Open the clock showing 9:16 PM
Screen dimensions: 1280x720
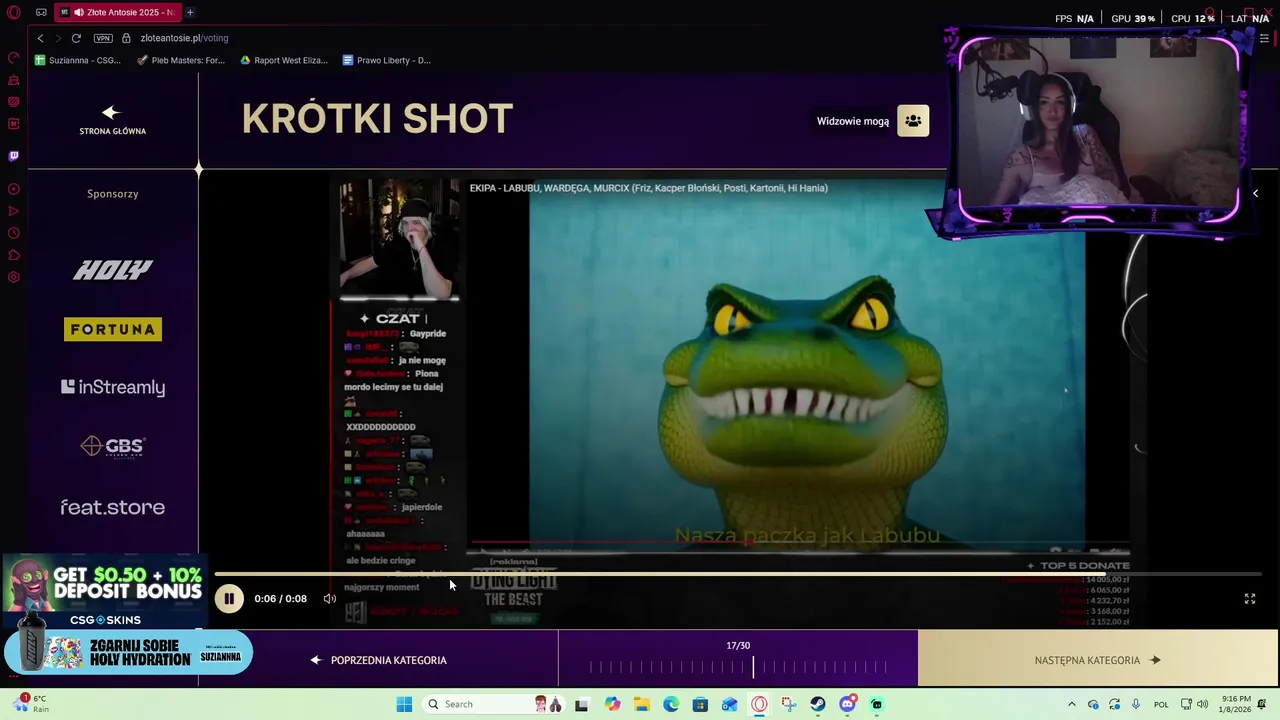[x=1236, y=704]
